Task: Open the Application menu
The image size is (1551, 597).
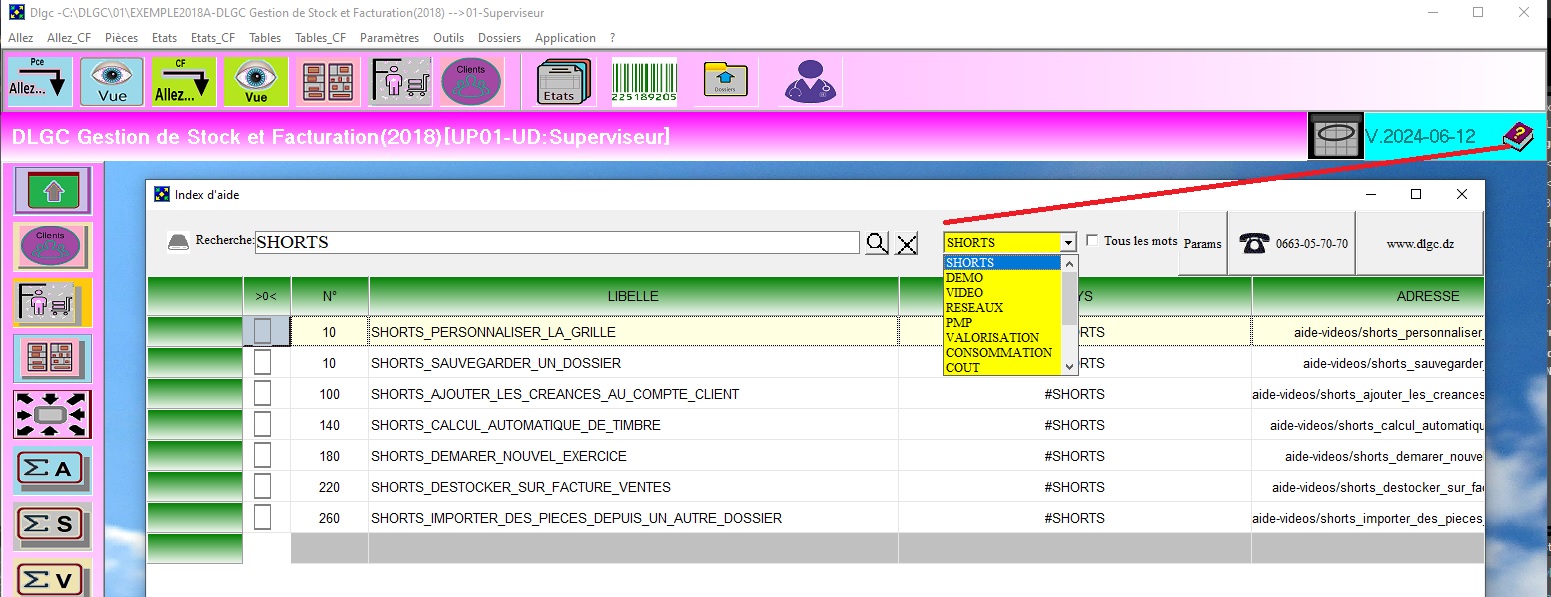Action: click(x=565, y=38)
